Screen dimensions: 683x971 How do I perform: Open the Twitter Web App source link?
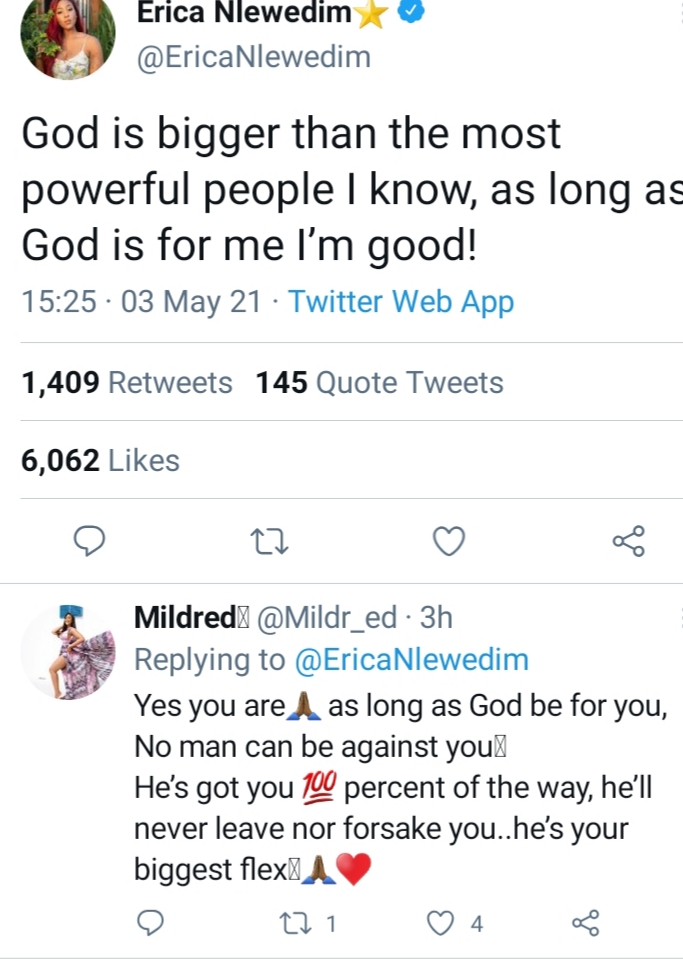pyautogui.click(x=401, y=301)
